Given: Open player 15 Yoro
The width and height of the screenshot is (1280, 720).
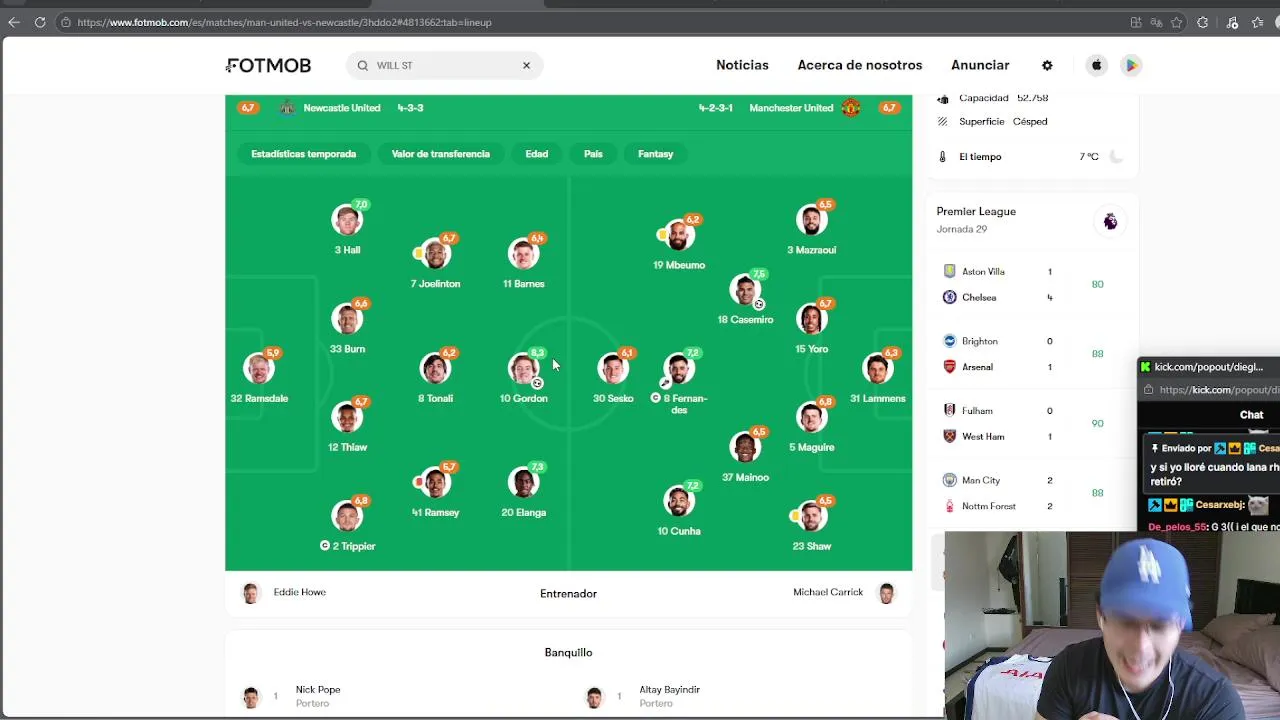Looking at the screenshot, I should 811,327.
